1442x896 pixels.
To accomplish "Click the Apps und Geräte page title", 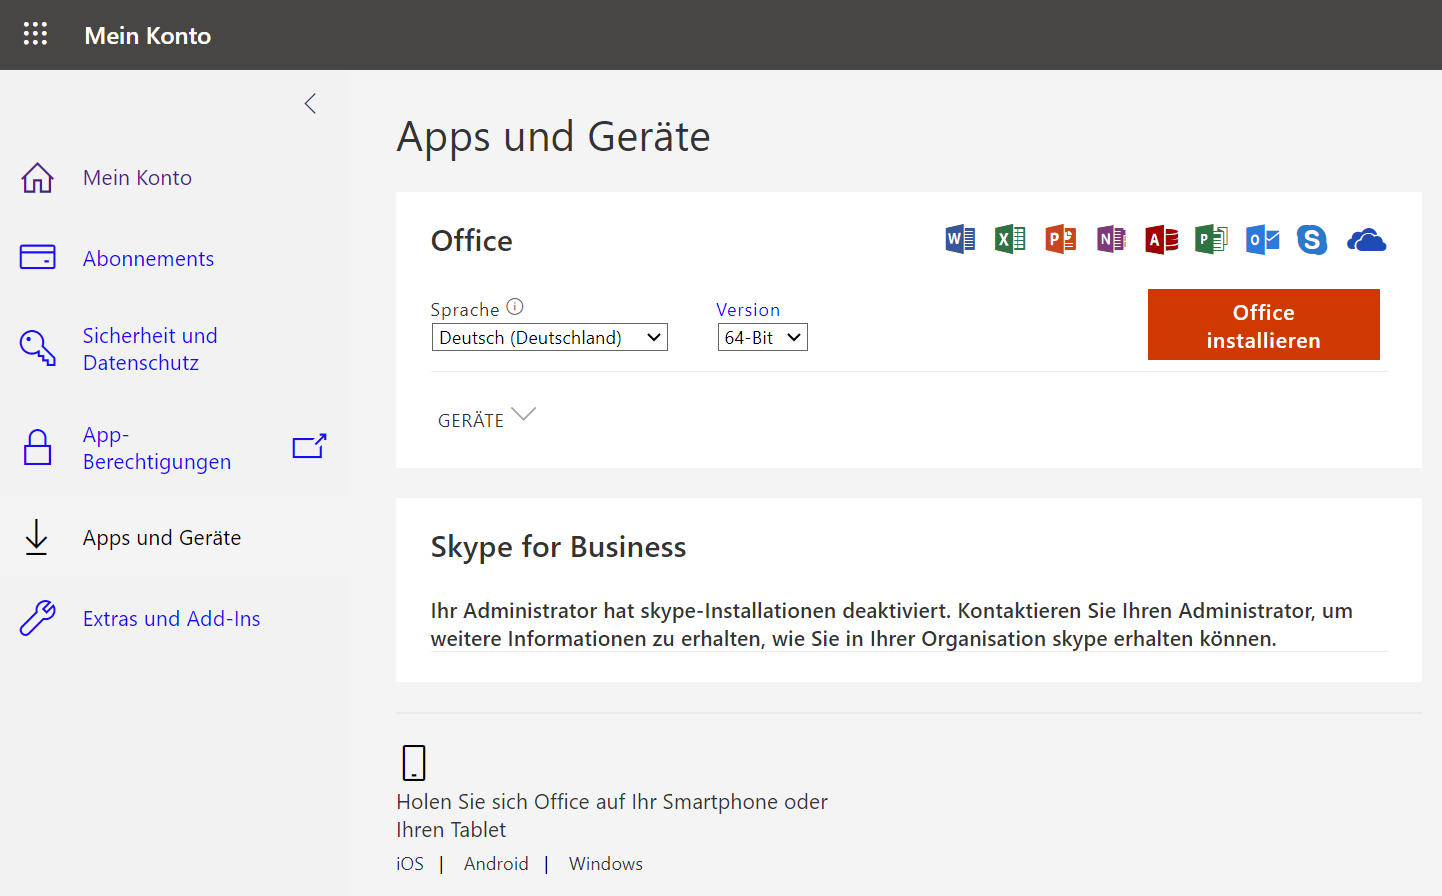I will coord(553,136).
